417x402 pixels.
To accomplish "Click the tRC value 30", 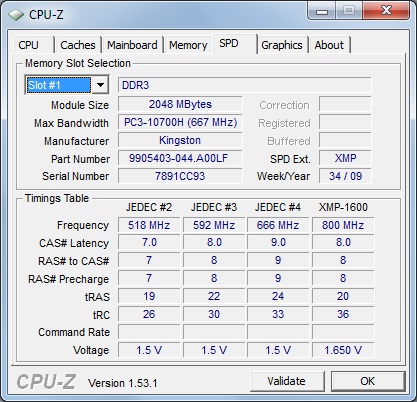I will point(214,314).
